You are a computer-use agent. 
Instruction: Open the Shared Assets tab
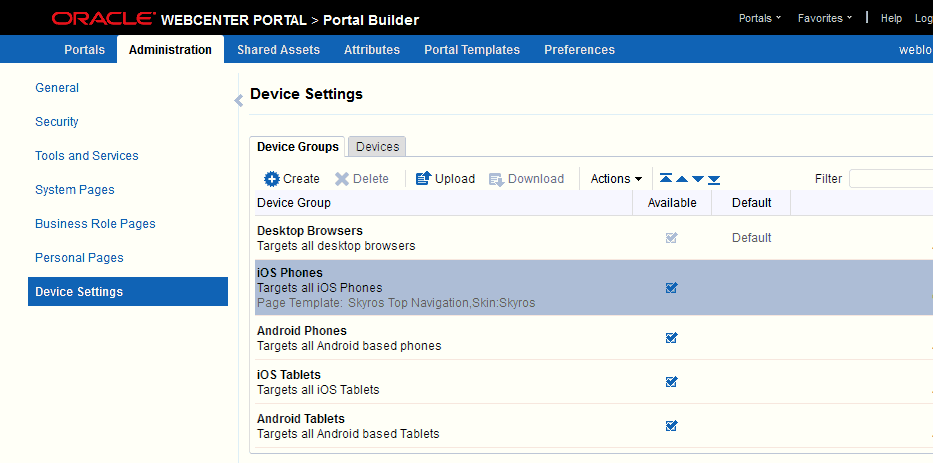tap(278, 50)
